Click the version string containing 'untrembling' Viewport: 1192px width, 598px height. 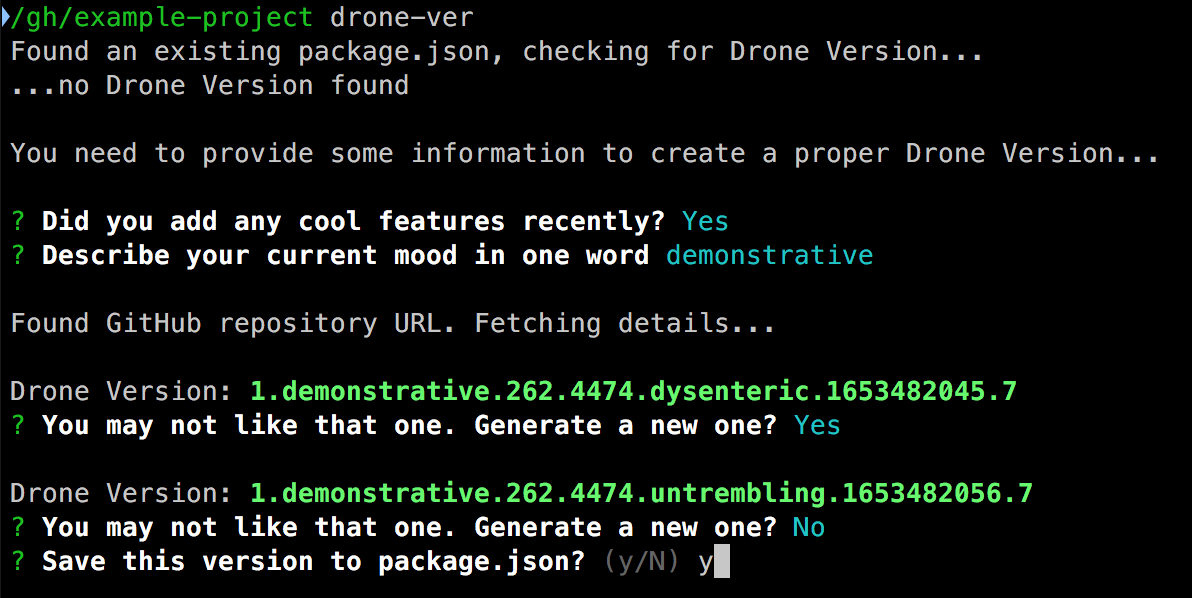642,493
